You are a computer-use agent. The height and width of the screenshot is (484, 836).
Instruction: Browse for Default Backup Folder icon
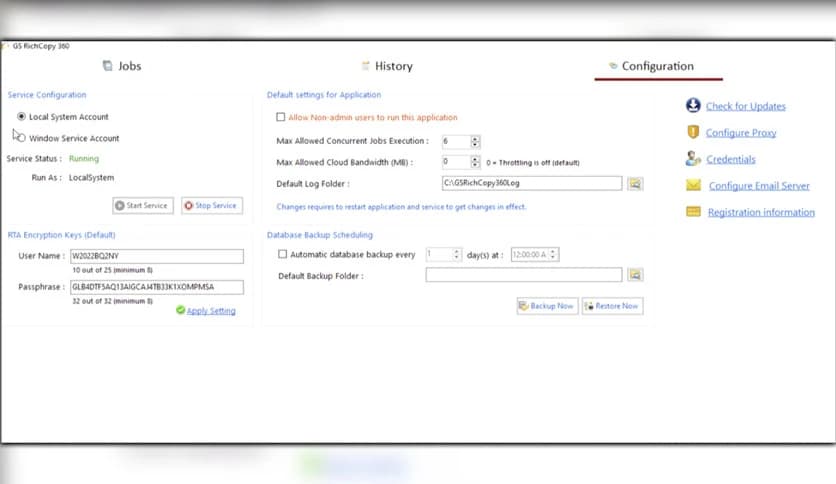coord(635,275)
